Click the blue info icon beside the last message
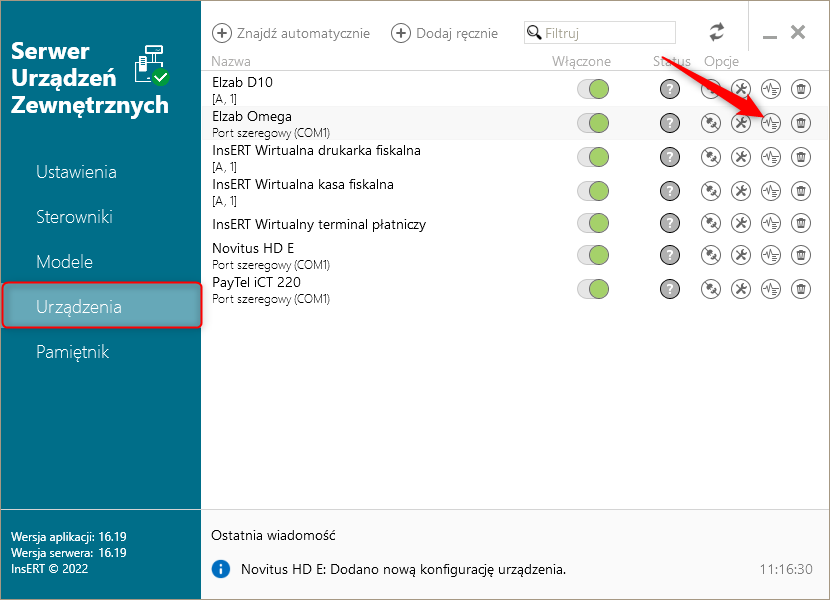The width and height of the screenshot is (830, 600). 221,569
